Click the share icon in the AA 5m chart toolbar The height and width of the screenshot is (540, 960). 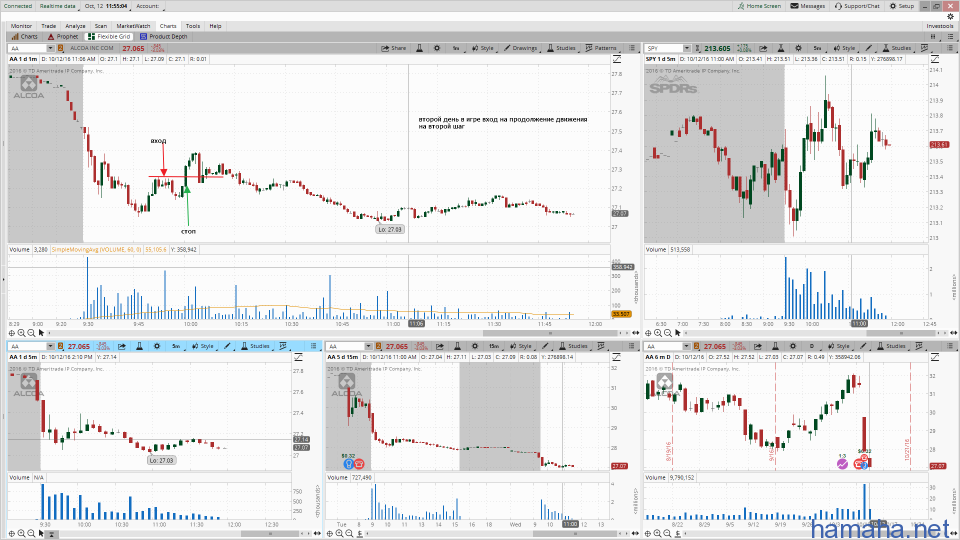point(122,346)
